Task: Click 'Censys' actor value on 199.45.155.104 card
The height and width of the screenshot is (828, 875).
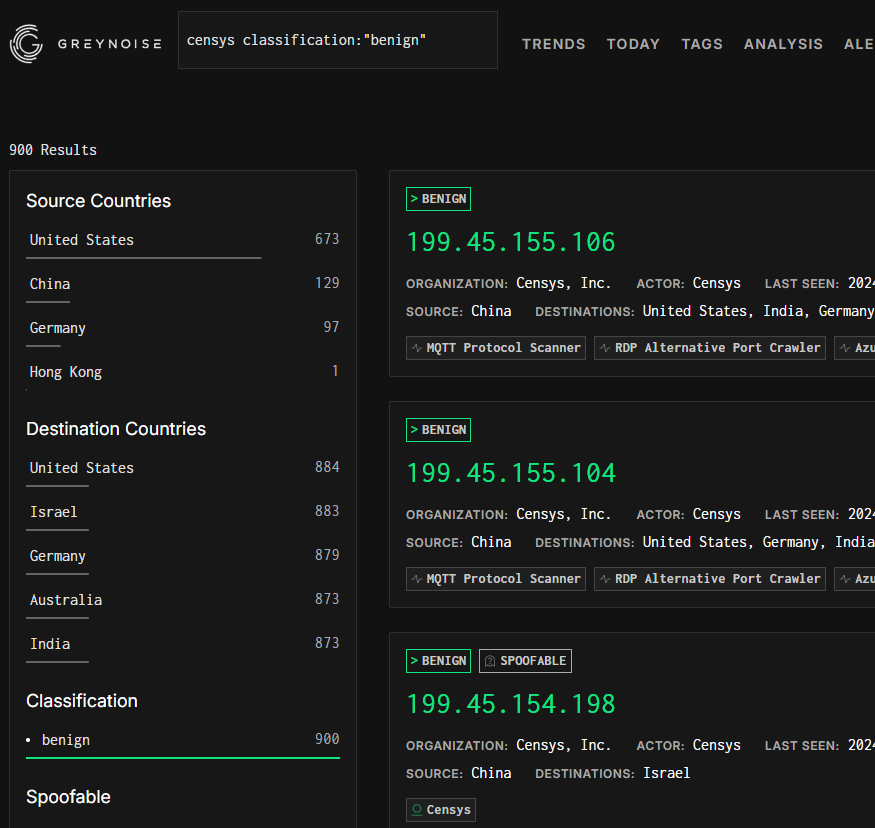Action: (x=717, y=514)
